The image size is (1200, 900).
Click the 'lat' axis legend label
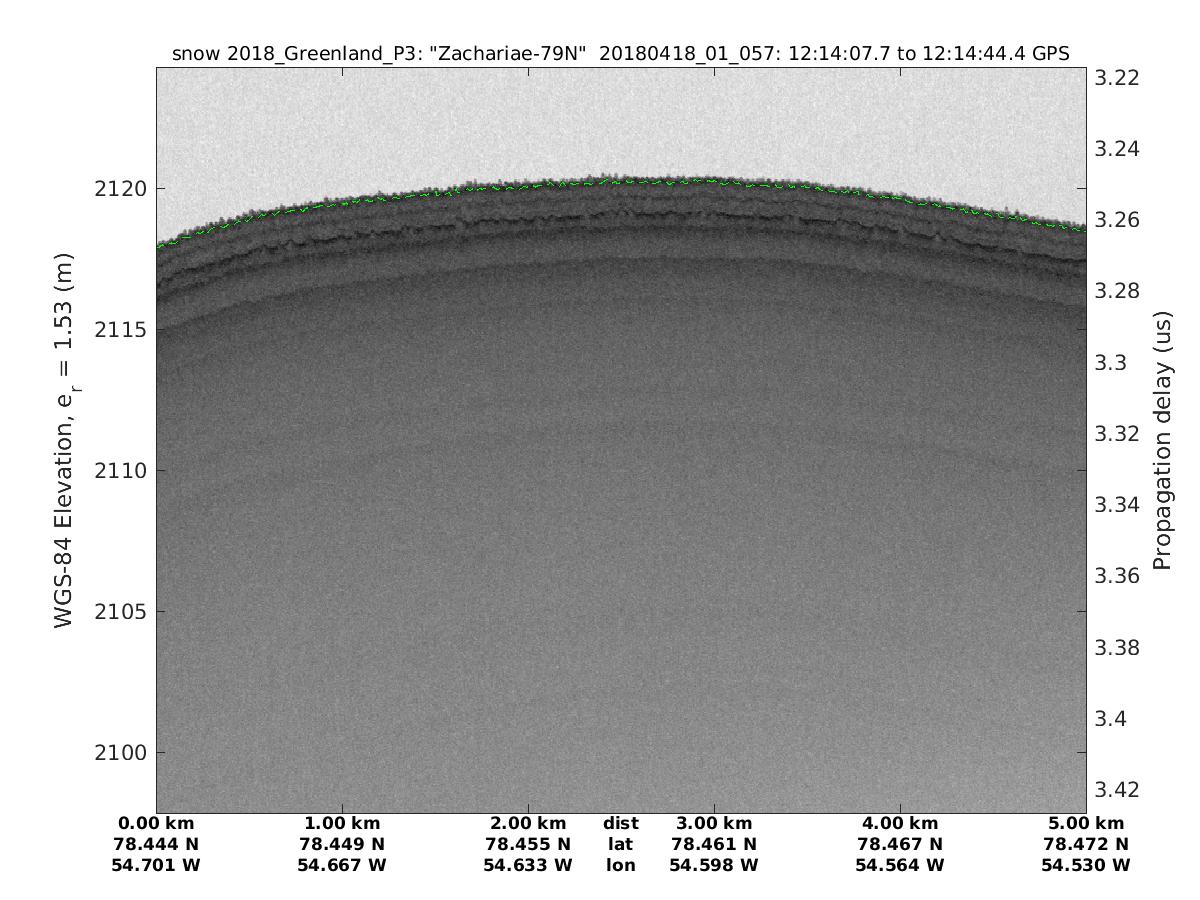click(x=621, y=844)
